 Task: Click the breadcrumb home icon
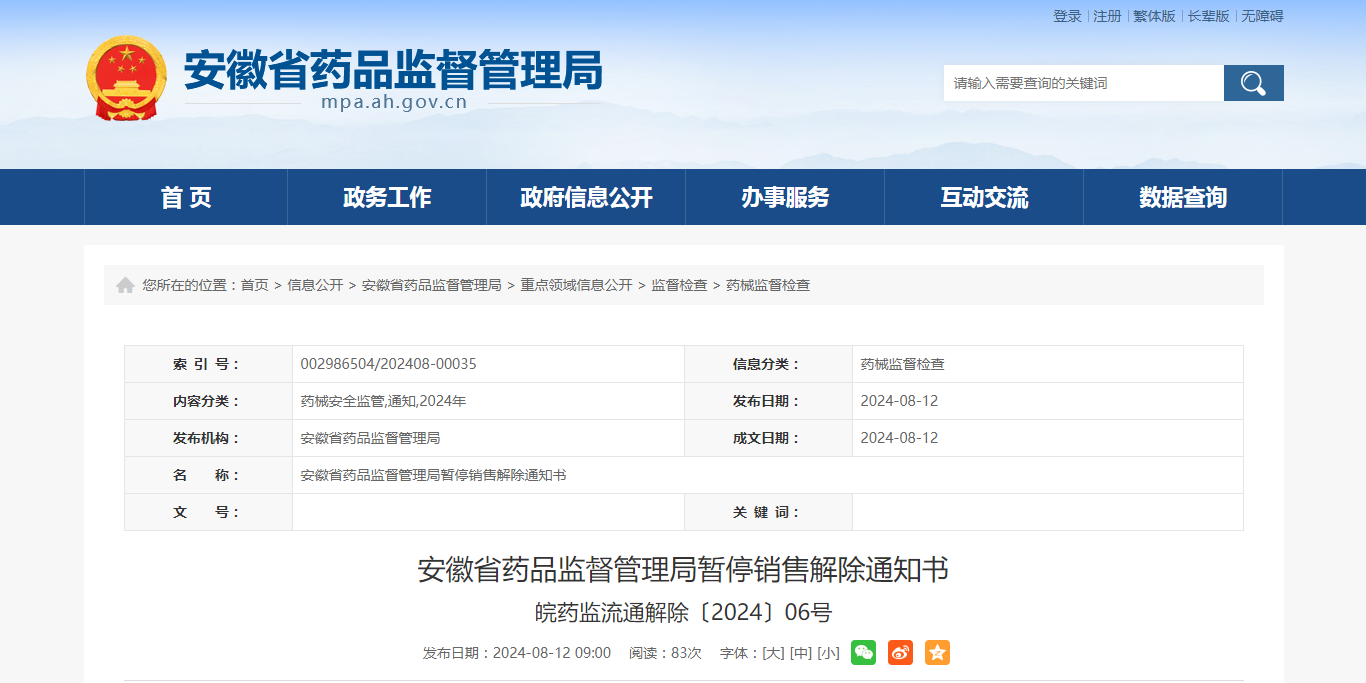(125, 285)
